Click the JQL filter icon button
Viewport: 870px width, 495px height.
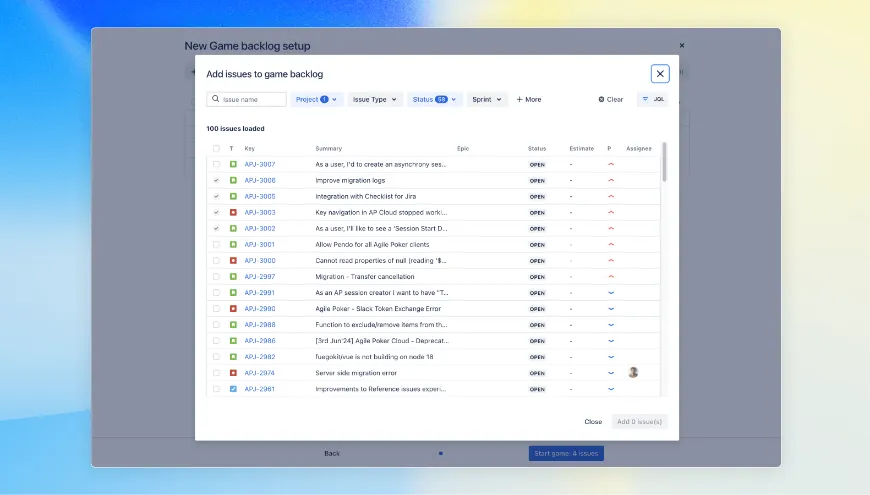[x=646, y=100]
